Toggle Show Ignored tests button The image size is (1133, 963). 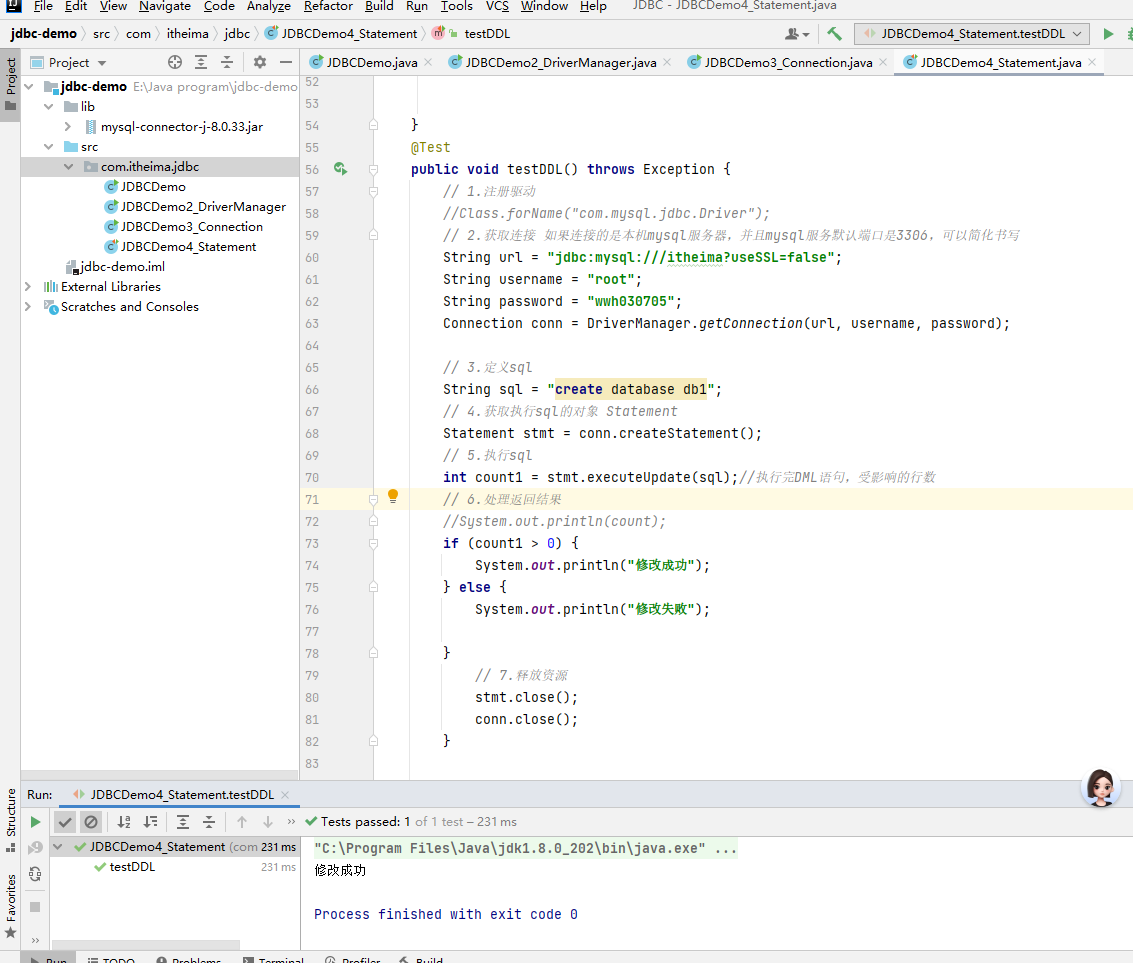91,822
